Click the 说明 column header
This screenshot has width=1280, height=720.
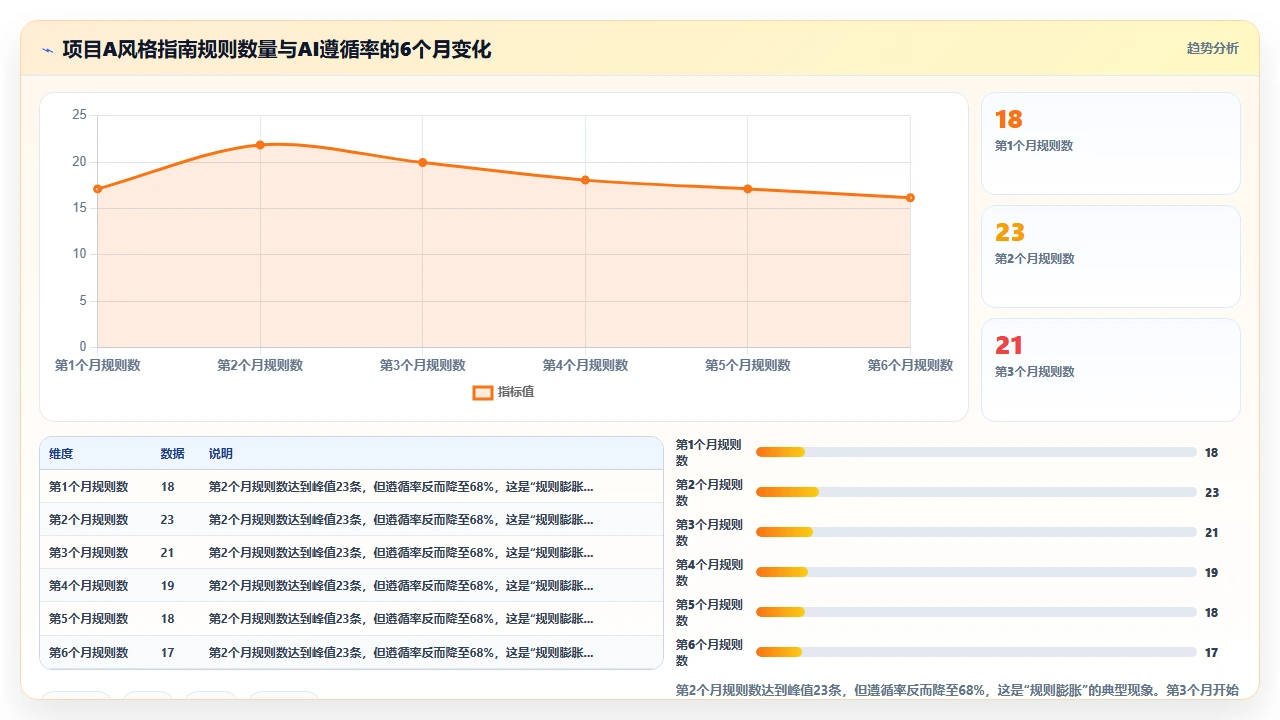tap(220, 454)
